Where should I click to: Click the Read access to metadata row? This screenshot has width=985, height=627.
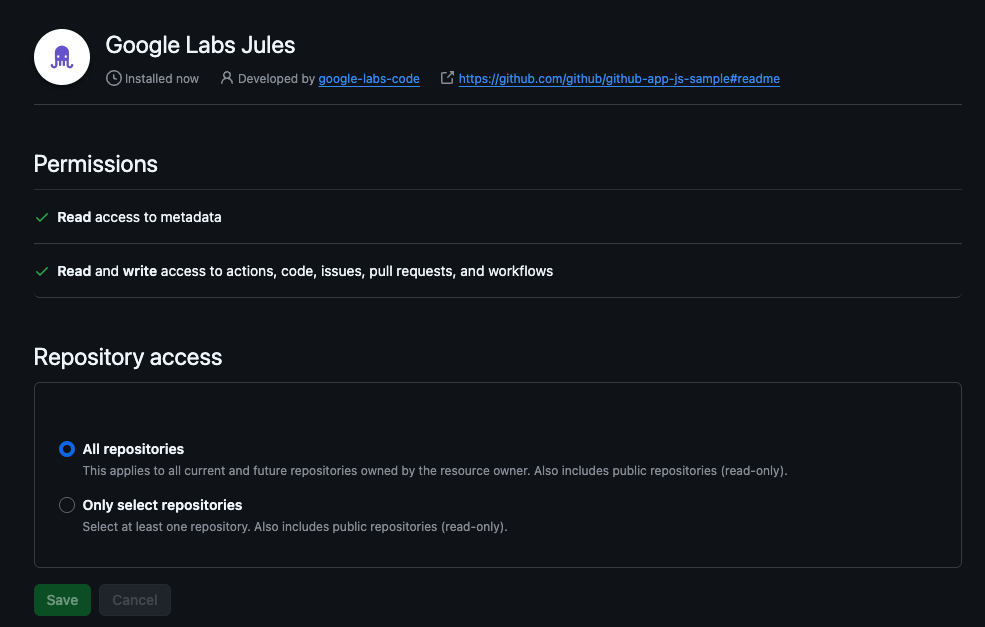(x=498, y=217)
